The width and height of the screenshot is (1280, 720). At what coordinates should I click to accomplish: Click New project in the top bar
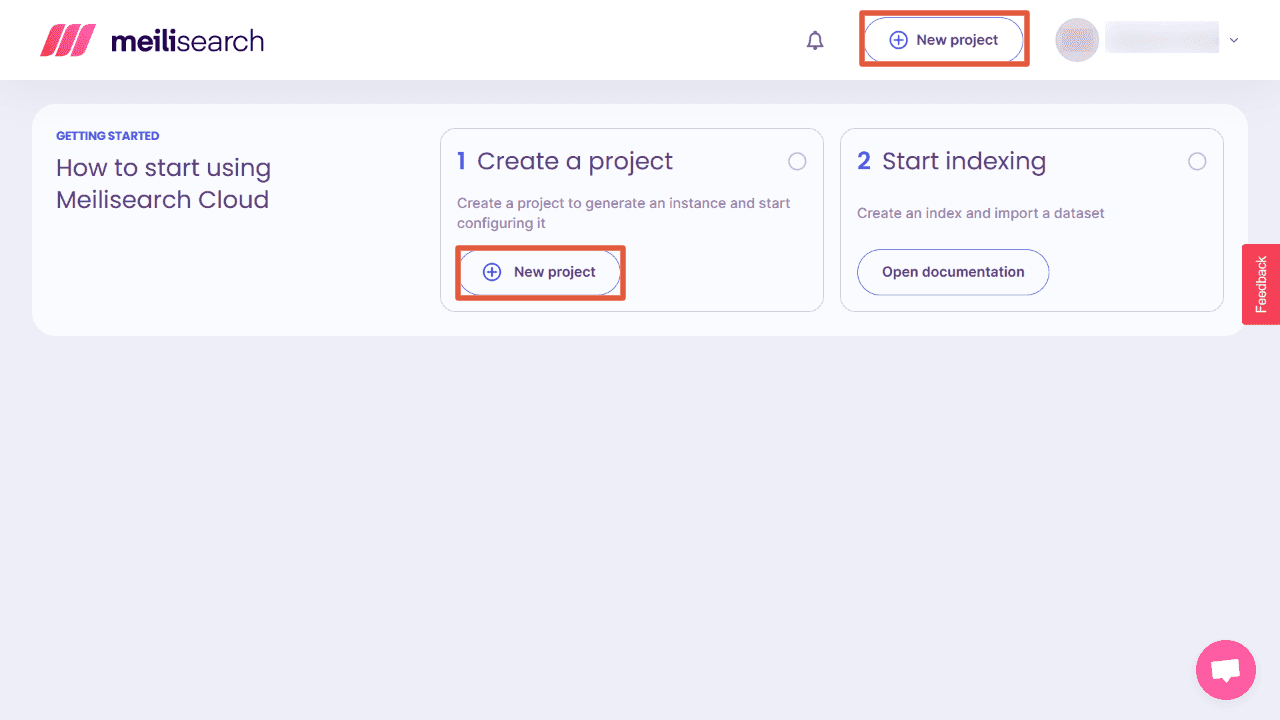pos(944,39)
